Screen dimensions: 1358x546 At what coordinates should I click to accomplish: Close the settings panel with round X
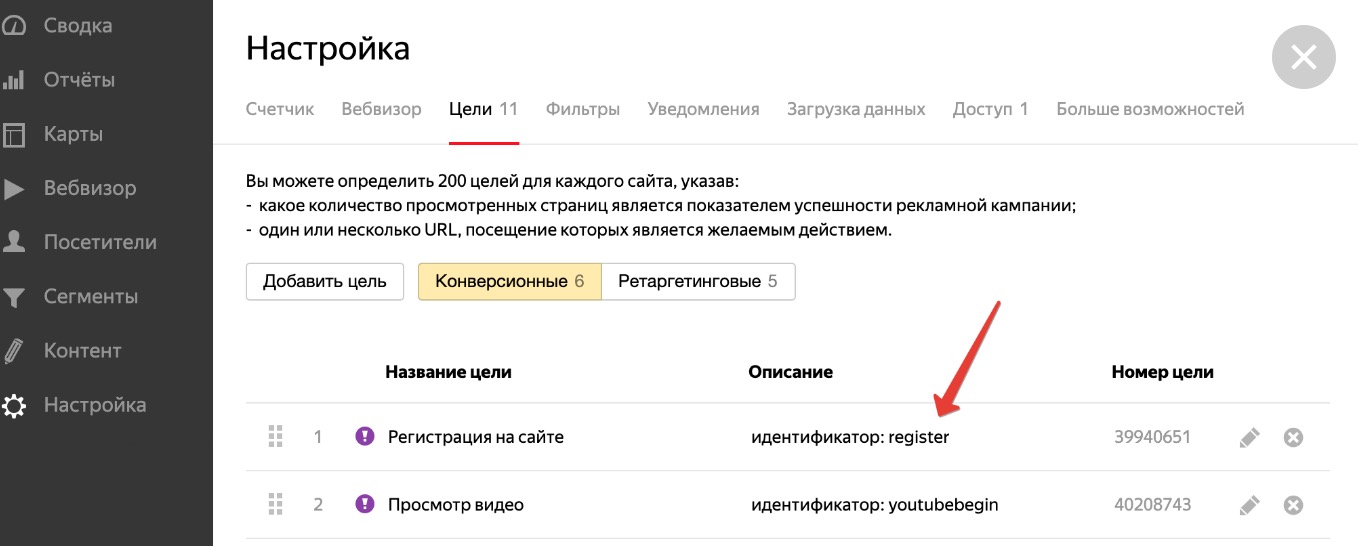1304,57
